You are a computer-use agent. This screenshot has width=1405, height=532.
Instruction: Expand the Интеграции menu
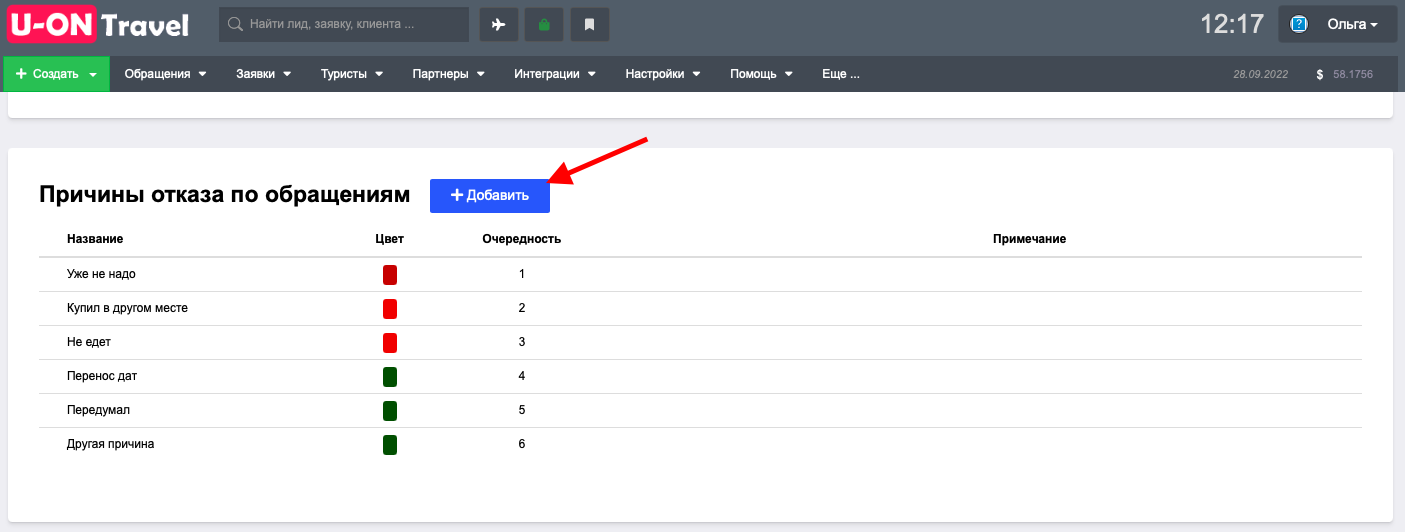[x=555, y=74]
